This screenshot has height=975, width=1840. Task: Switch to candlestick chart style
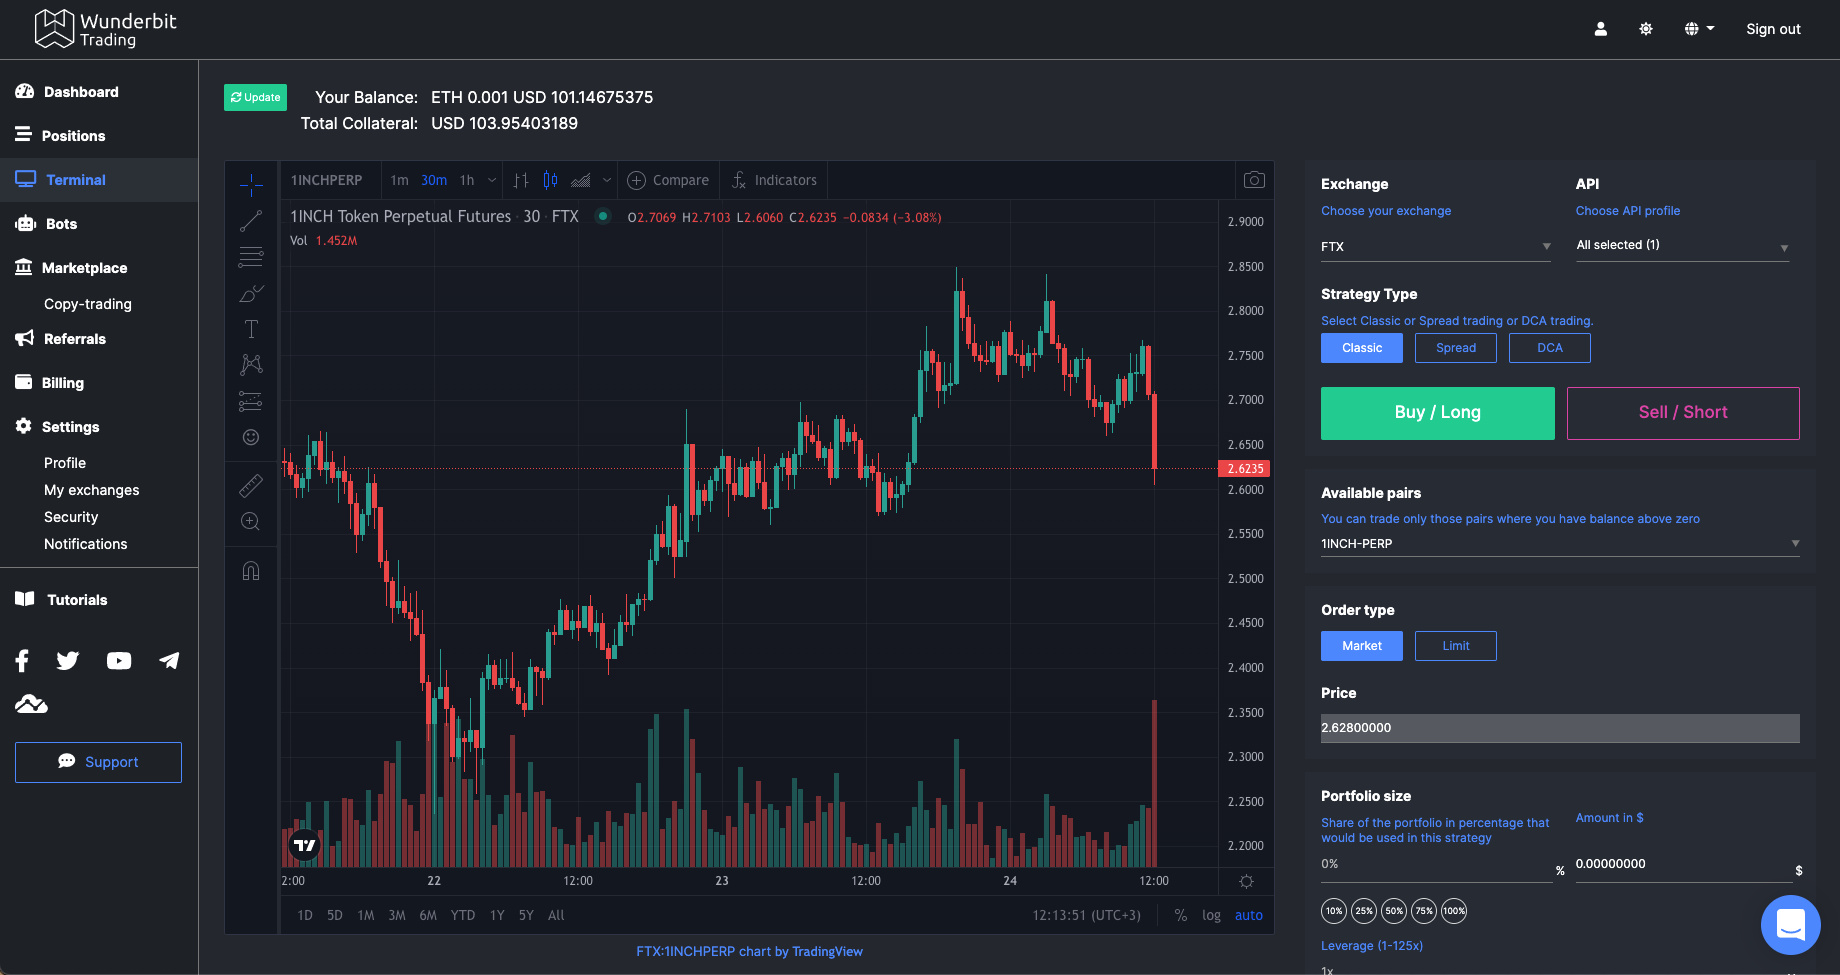click(550, 180)
